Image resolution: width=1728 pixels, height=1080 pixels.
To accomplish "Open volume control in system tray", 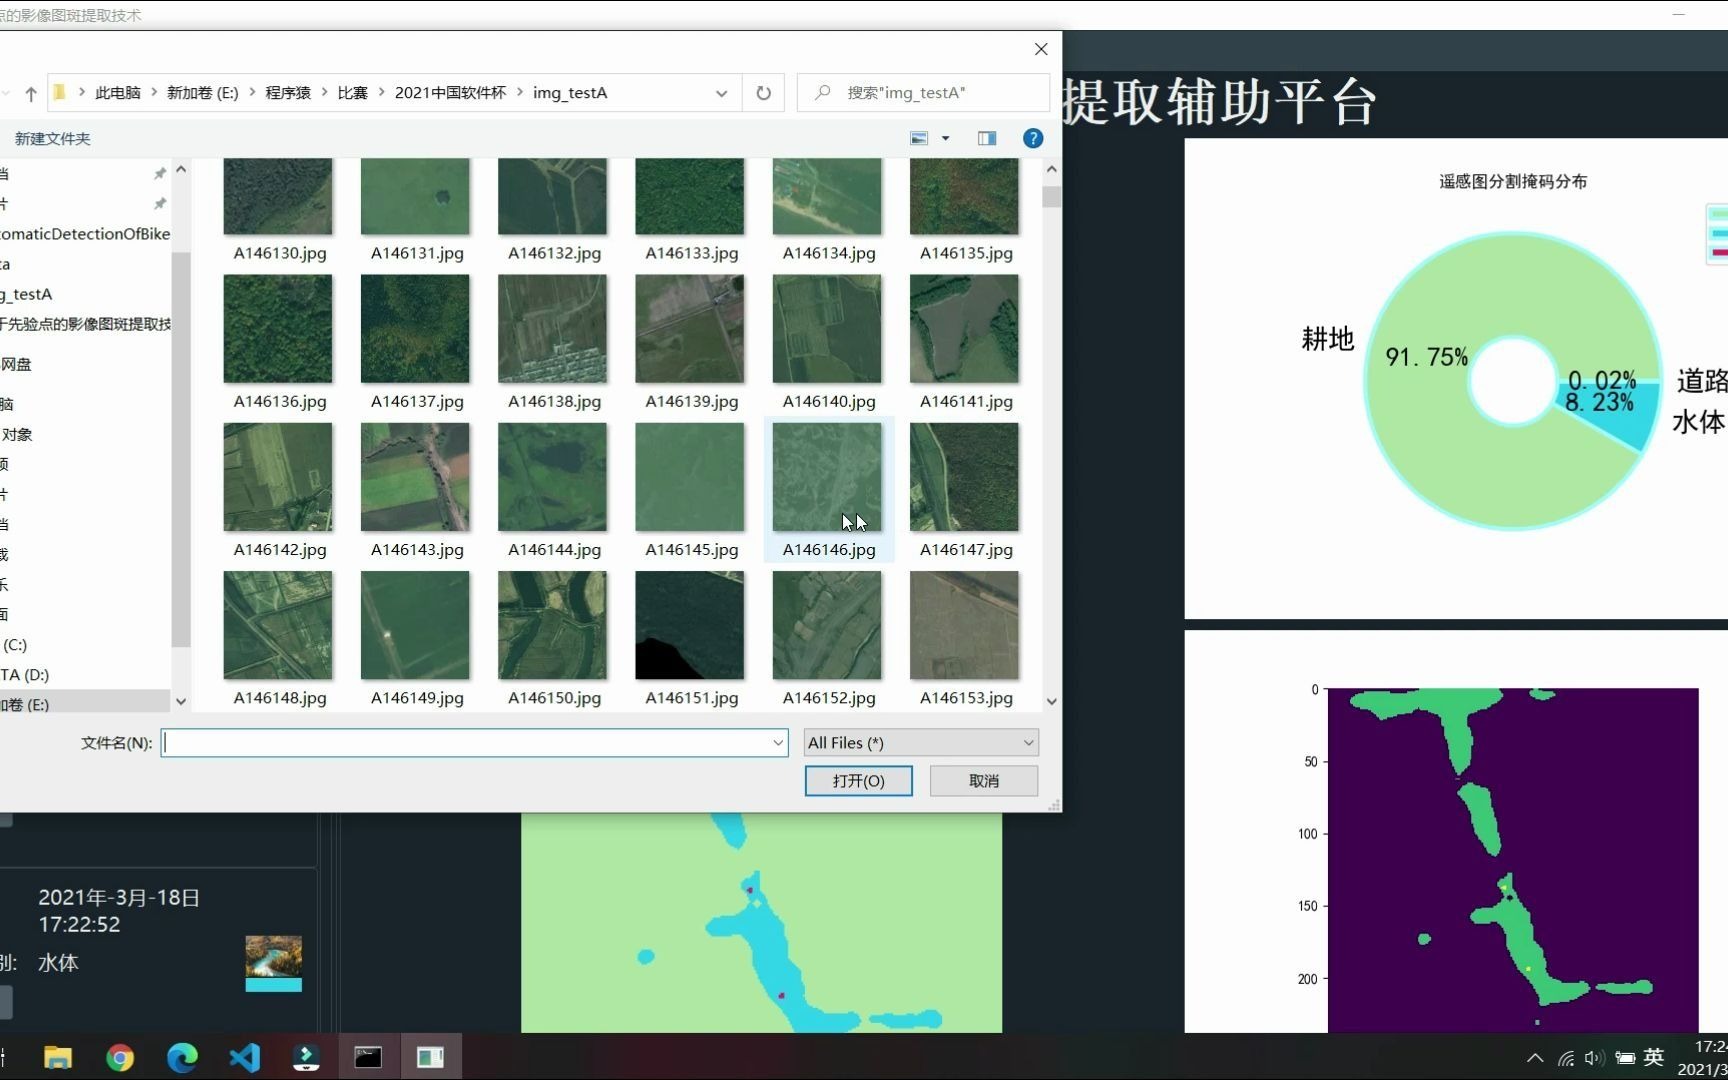I will click(1594, 1058).
